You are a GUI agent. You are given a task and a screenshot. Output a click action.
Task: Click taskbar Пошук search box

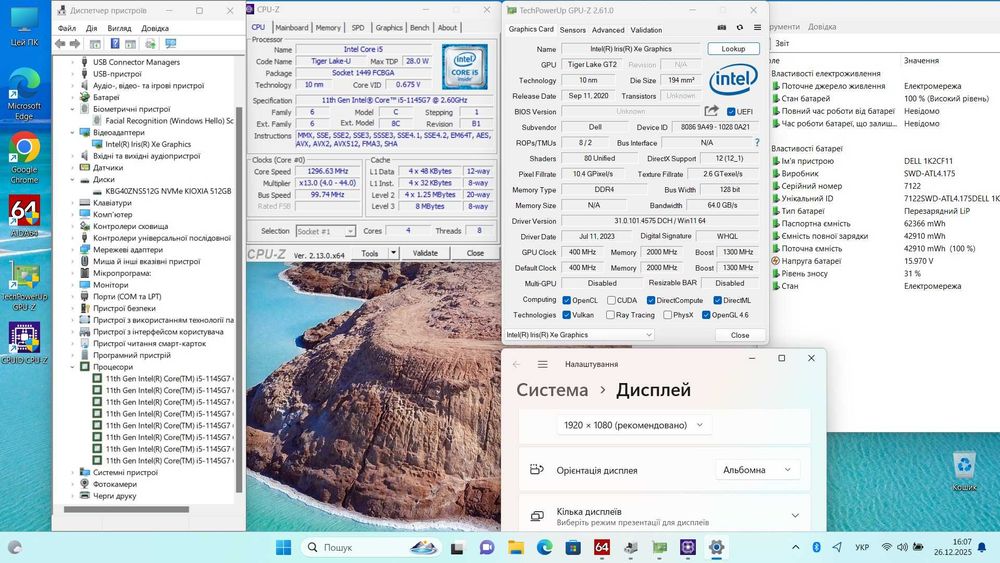[372, 547]
